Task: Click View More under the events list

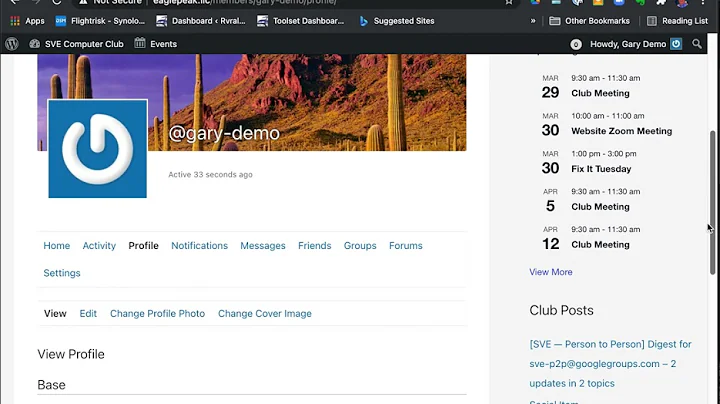Action: 551,272
